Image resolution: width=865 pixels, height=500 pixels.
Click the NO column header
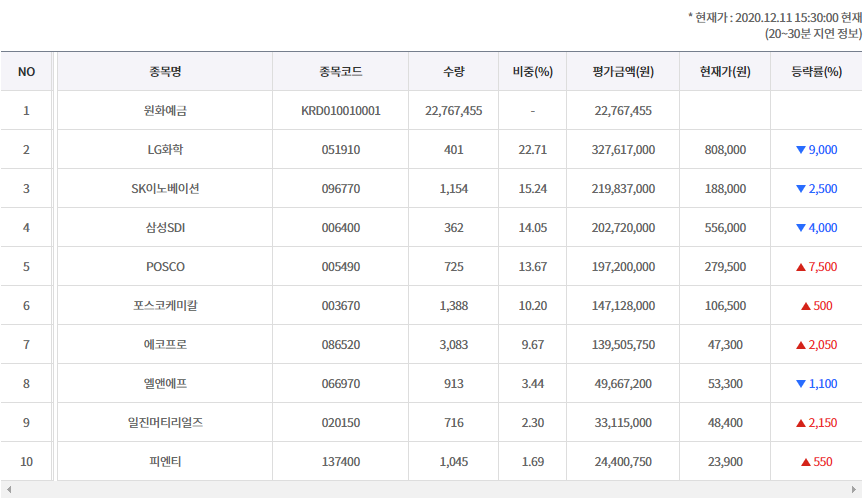pos(26,72)
